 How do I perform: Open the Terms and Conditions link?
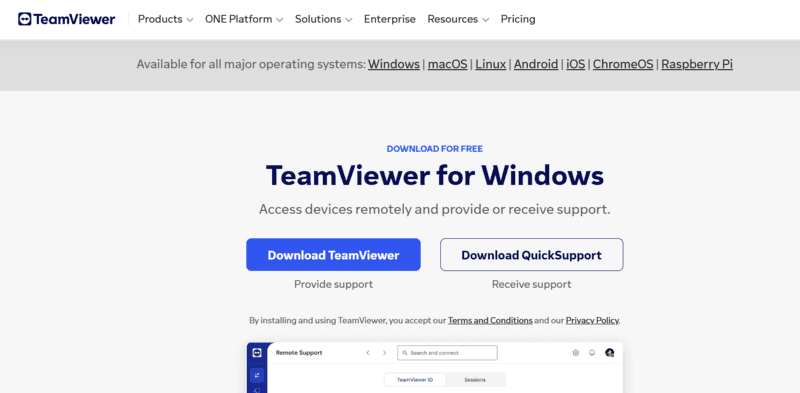[490, 321]
